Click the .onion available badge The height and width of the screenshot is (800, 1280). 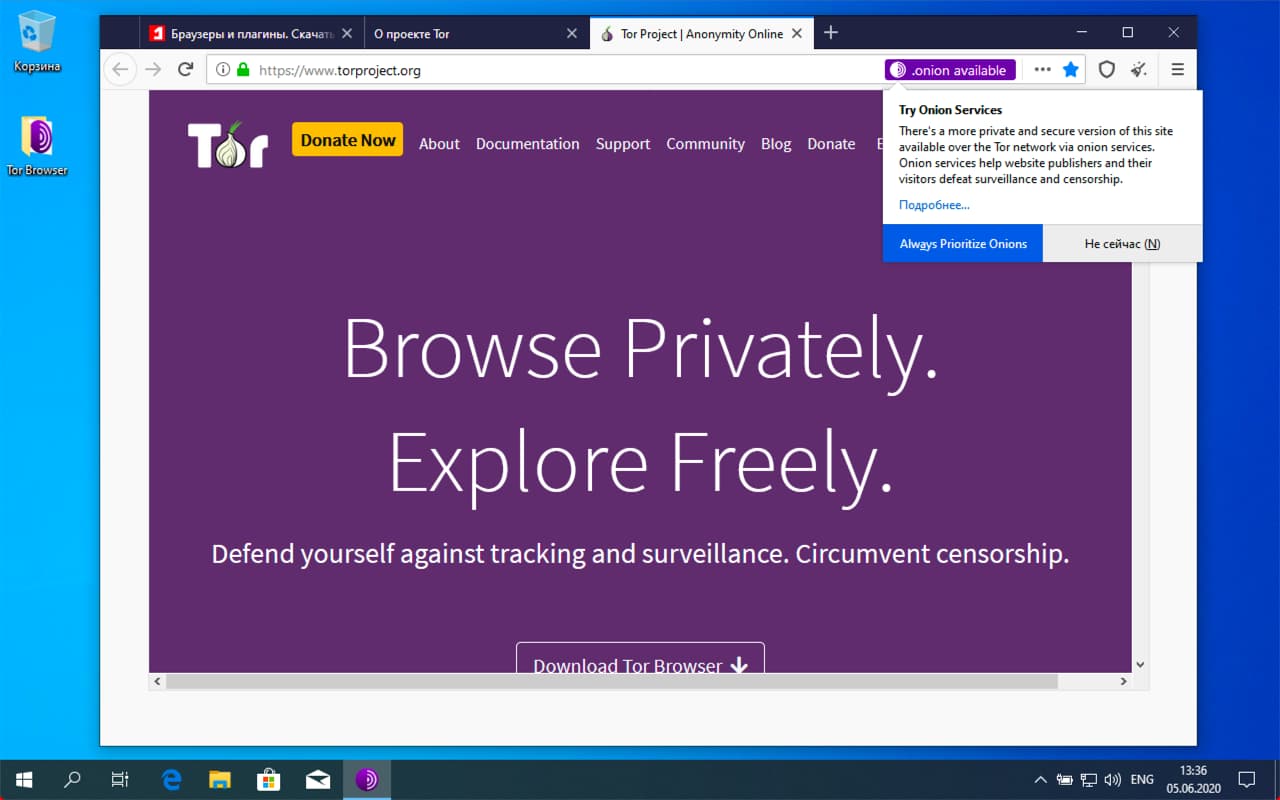[x=950, y=70]
